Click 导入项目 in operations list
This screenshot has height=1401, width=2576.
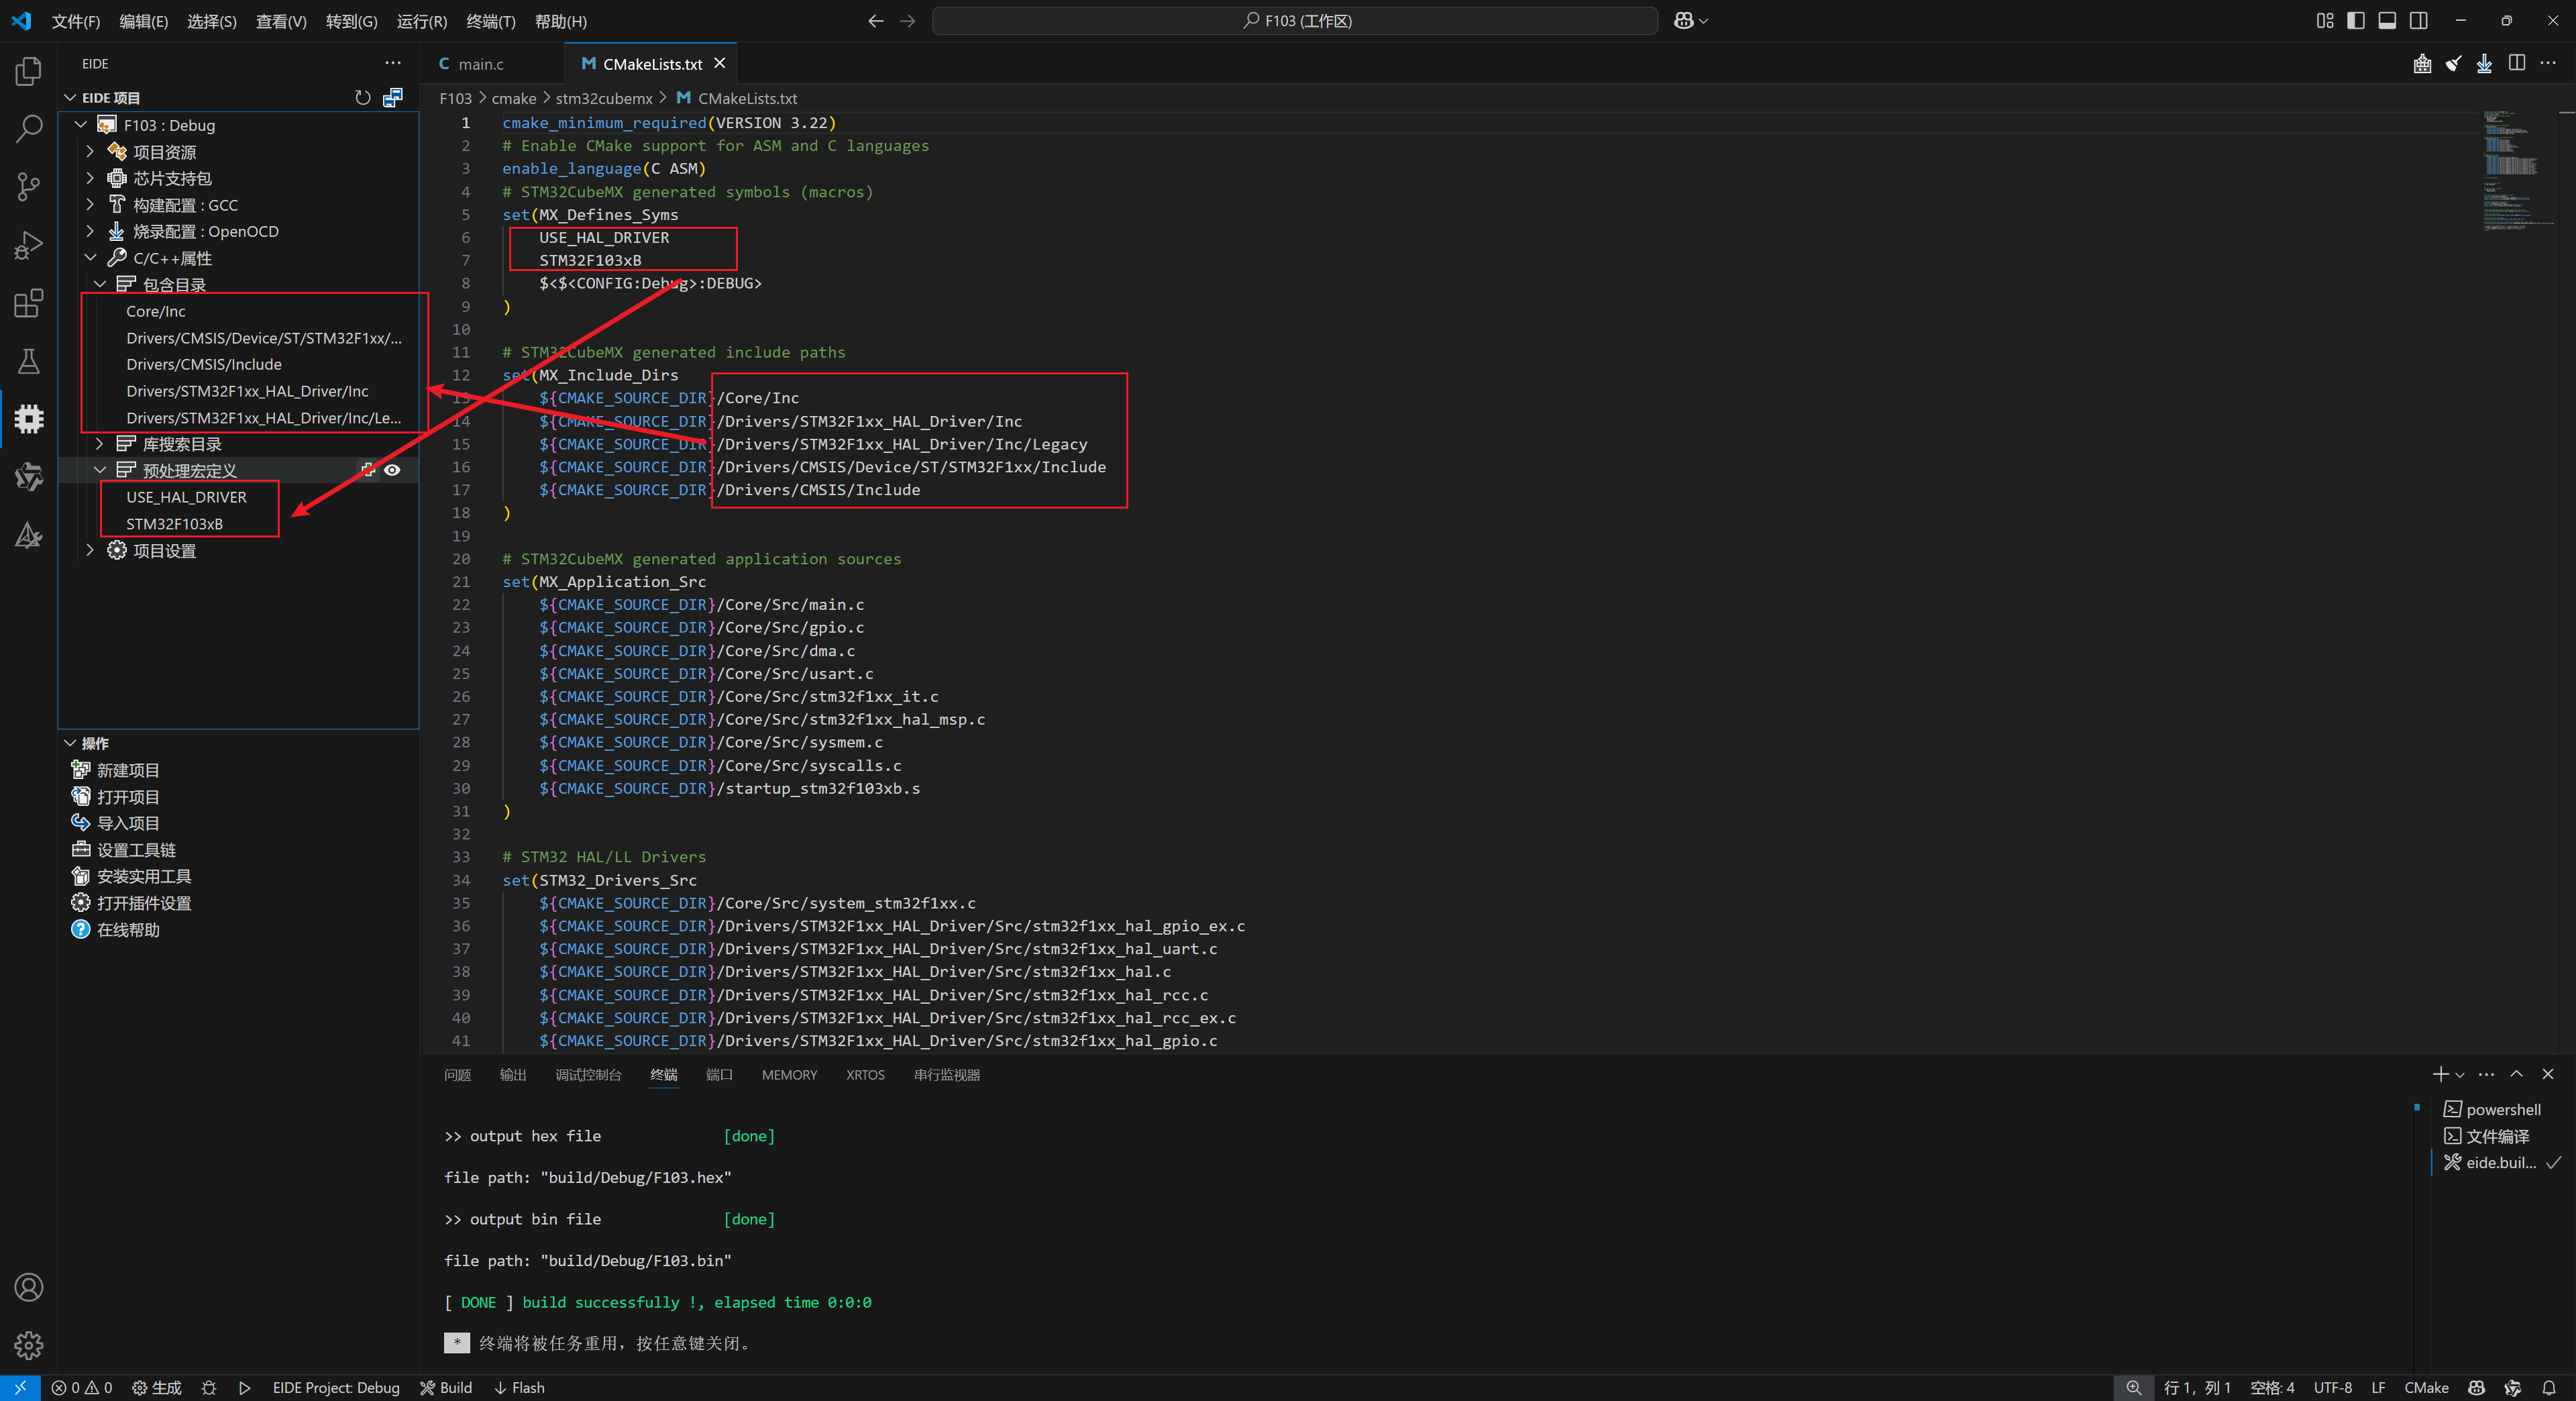[127, 823]
